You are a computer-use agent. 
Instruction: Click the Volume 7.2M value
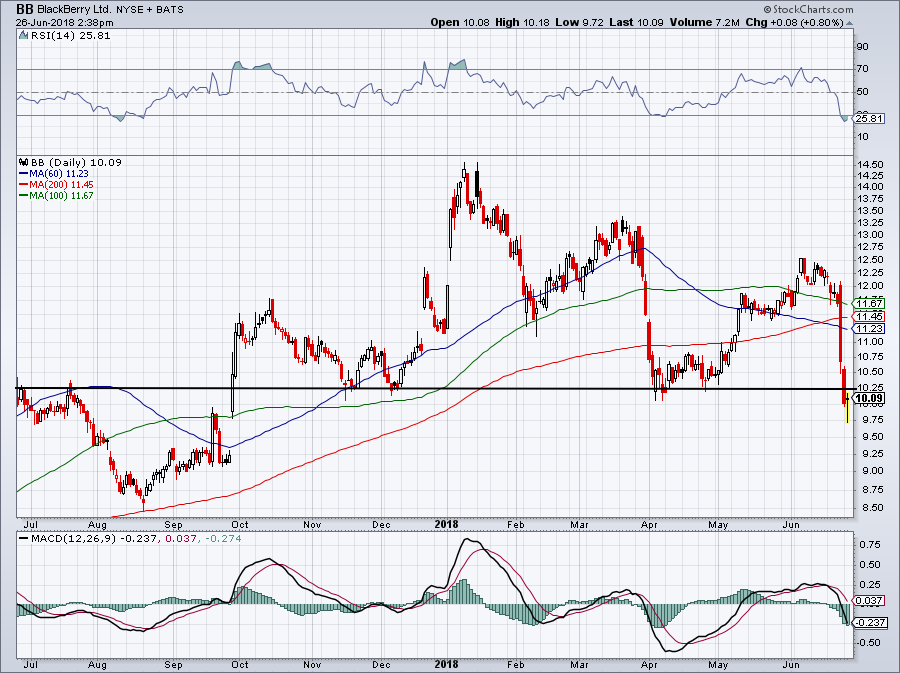point(704,22)
